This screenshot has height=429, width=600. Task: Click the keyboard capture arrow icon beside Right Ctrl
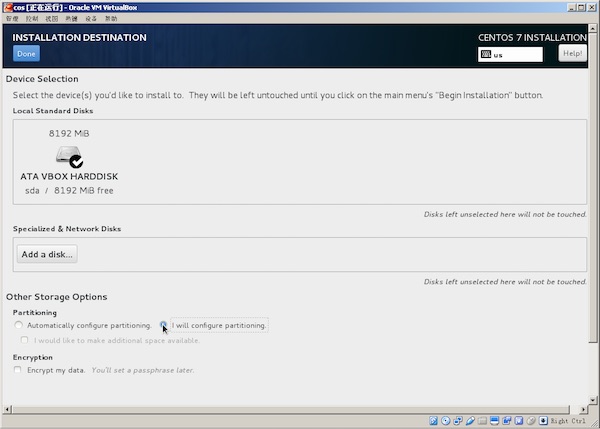click(x=540, y=421)
